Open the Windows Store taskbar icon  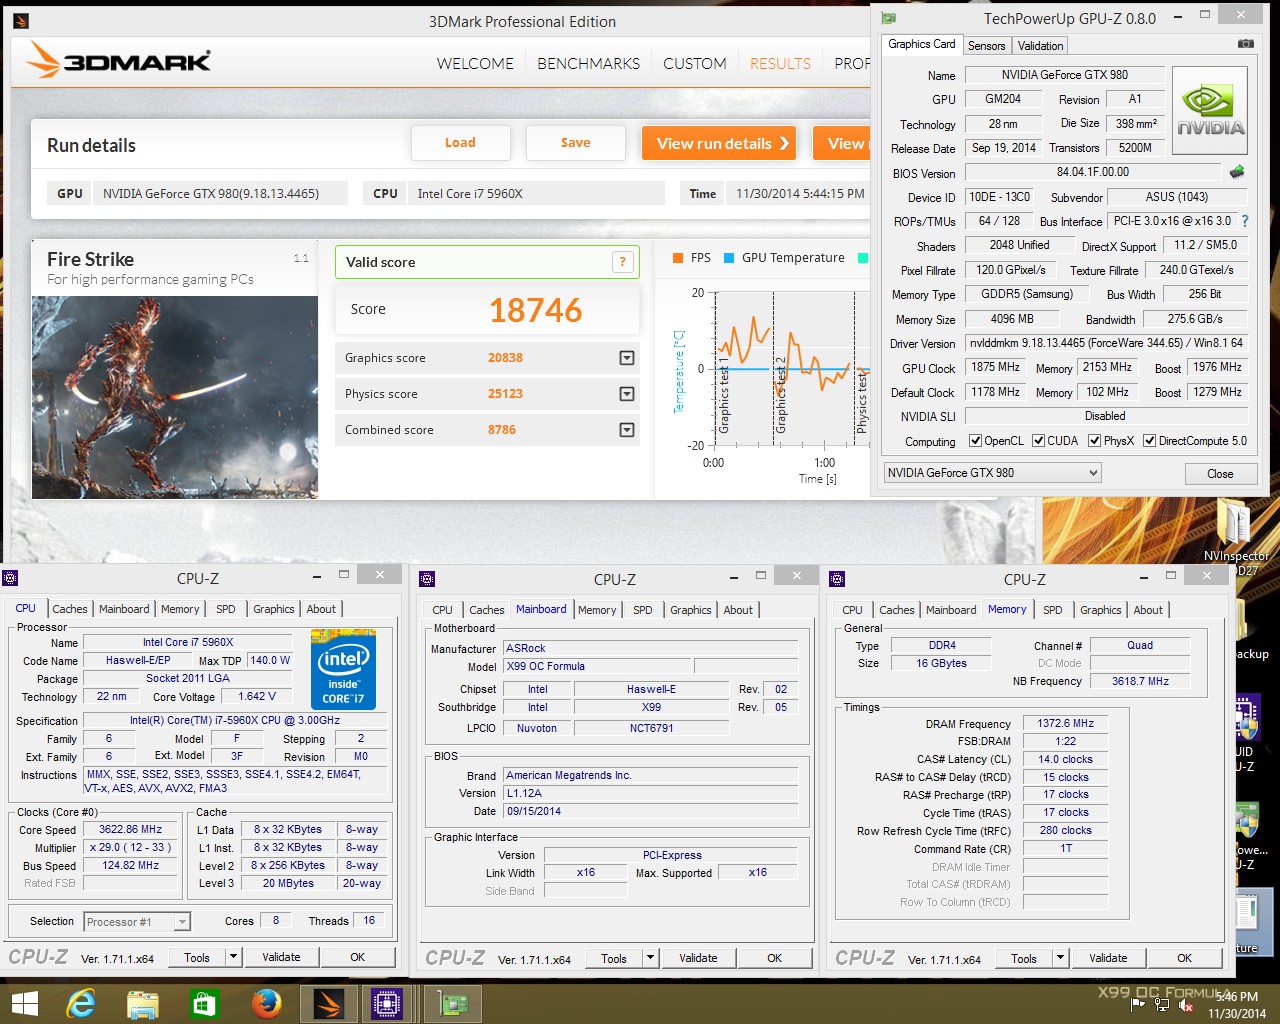point(204,1003)
